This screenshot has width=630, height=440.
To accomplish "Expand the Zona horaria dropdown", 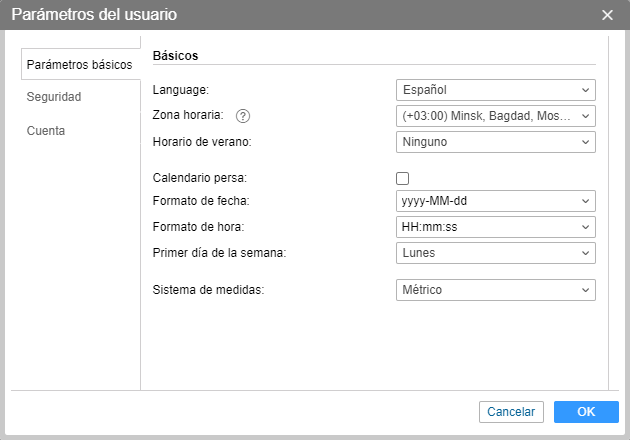I will [x=495, y=116].
